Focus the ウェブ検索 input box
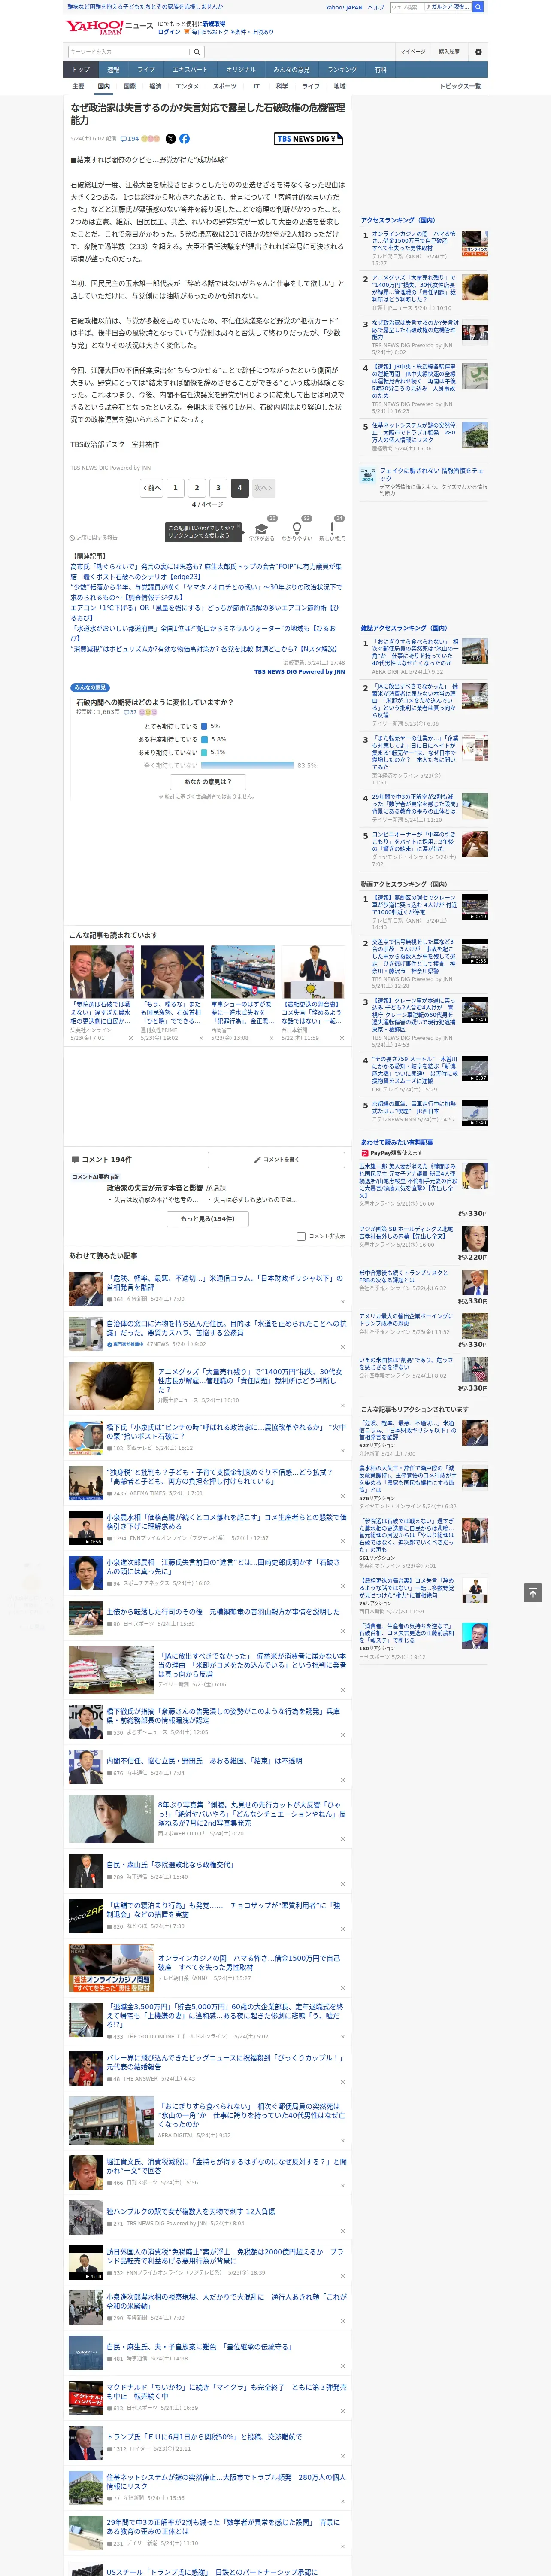551x2576 pixels. pos(406,7)
